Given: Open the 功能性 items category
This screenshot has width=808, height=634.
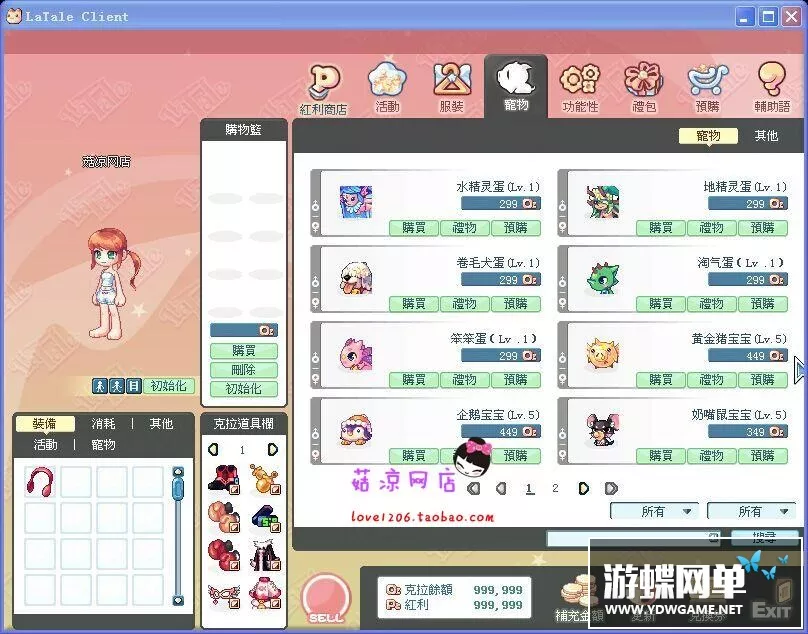Looking at the screenshot, I should pos(579,86).
